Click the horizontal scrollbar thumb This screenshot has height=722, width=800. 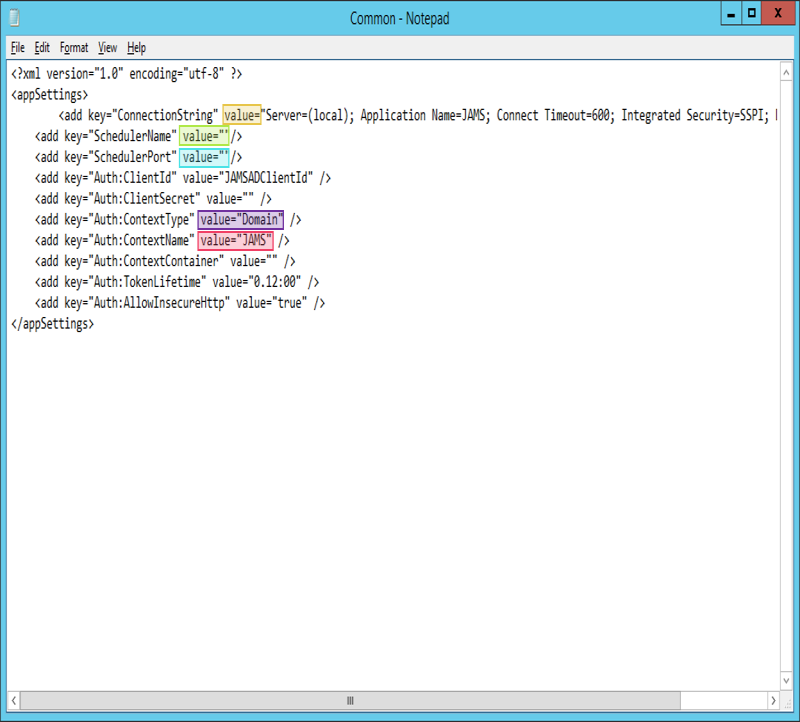tap(350, 701)
